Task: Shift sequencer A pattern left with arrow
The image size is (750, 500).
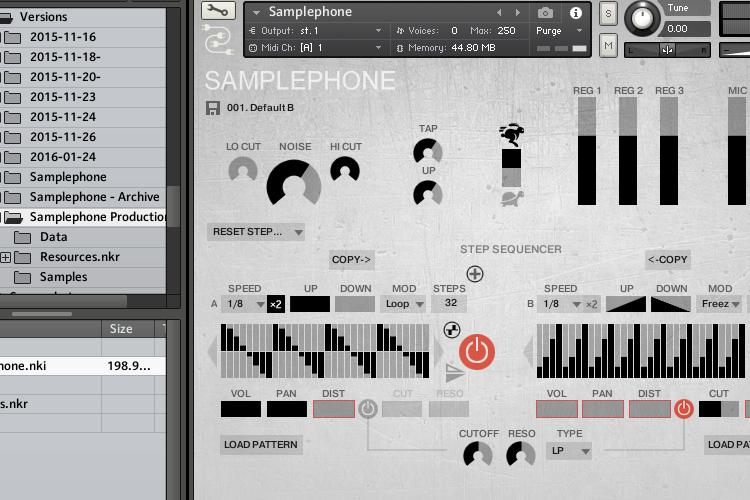Action: click(213, 351)
